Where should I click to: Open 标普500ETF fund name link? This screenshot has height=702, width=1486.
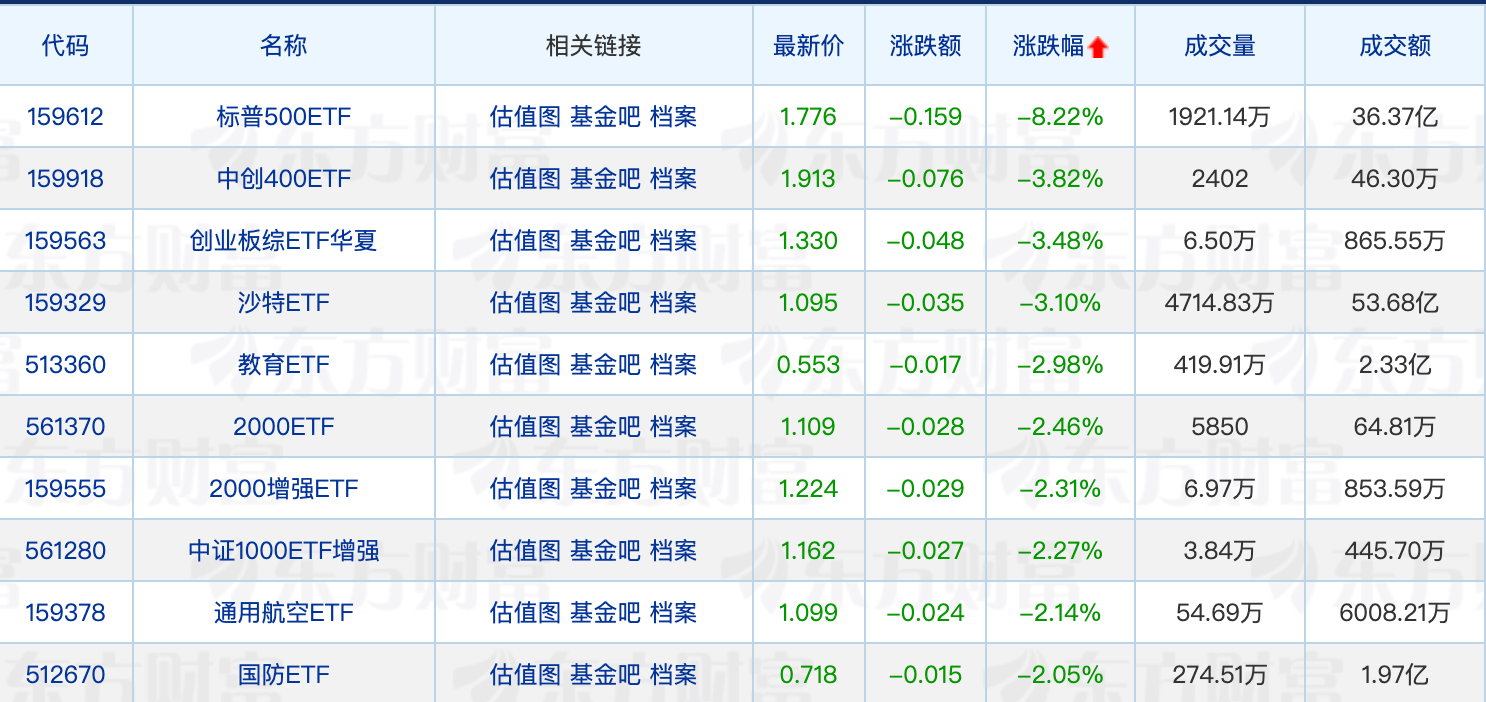pyautogui.click(x=284, y=117)
